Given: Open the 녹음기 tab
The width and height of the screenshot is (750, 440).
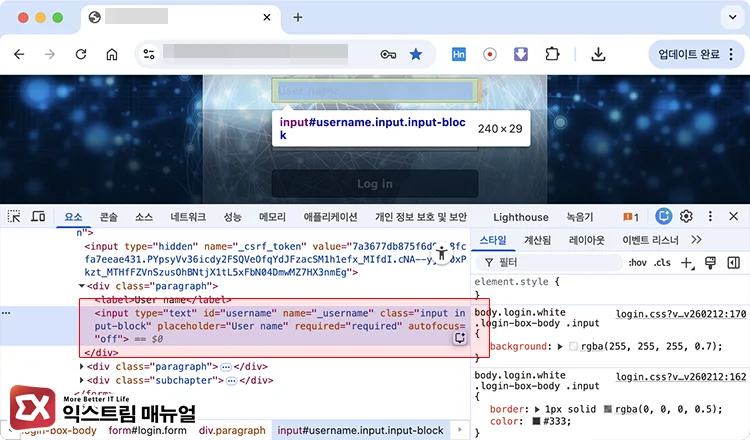Looking at the screenshot, I should 580,217.
